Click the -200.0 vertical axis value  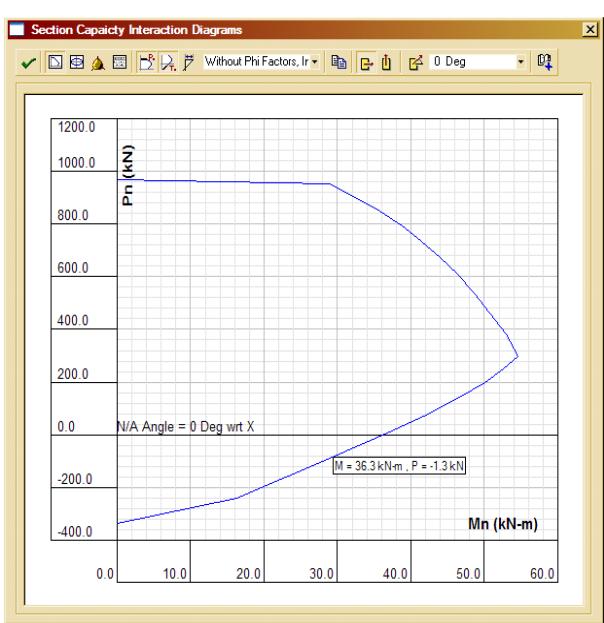(75, 479)
